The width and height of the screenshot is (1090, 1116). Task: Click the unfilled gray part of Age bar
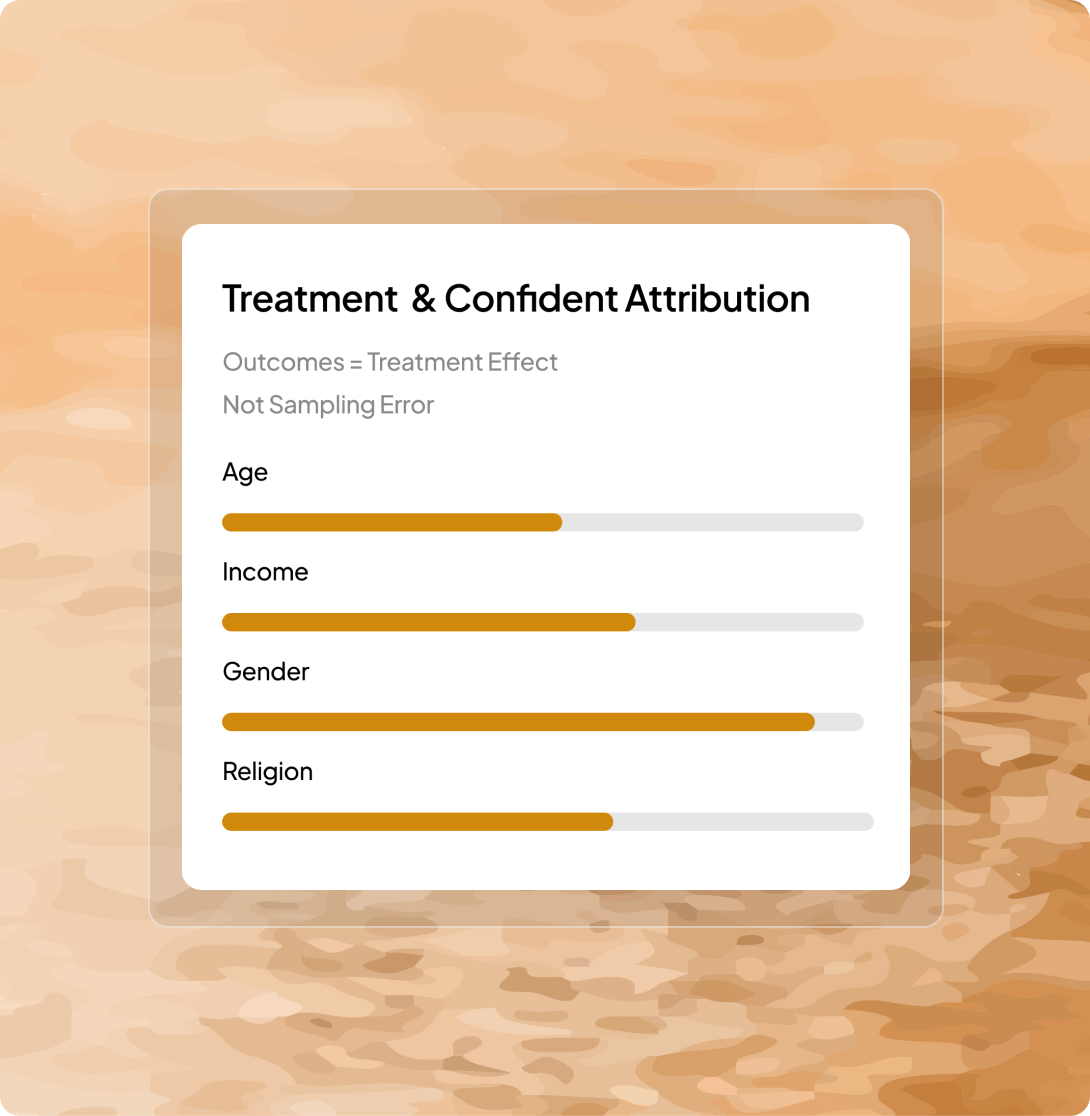pos(713,522)
